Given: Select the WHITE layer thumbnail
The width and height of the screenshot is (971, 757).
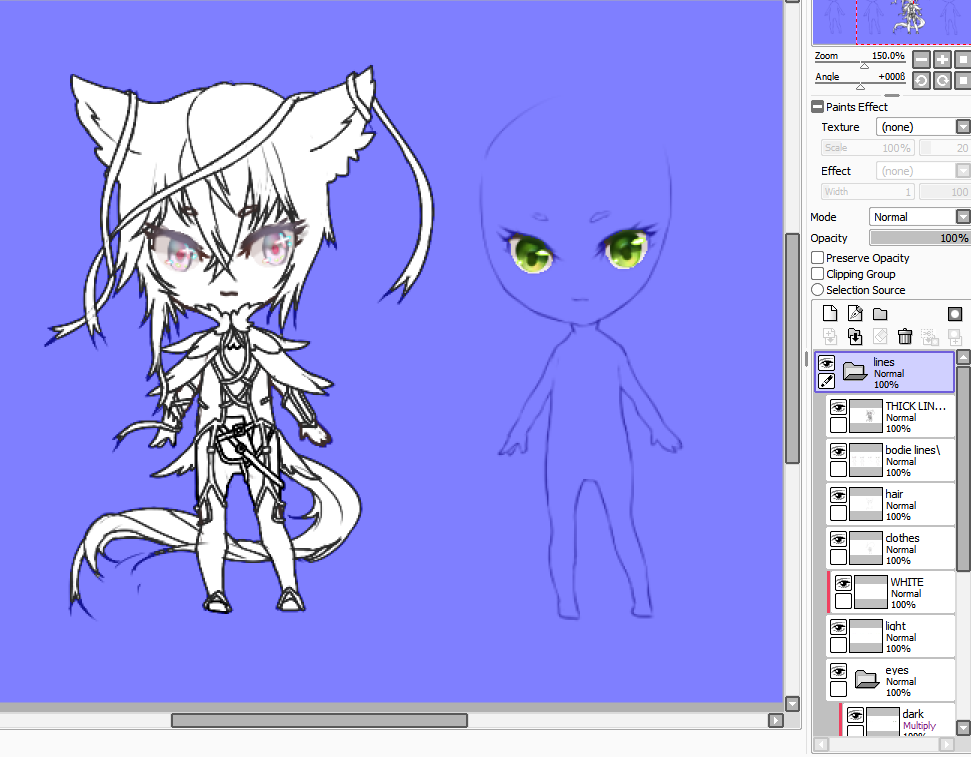Looking at the screenshot, I should 871,592.
